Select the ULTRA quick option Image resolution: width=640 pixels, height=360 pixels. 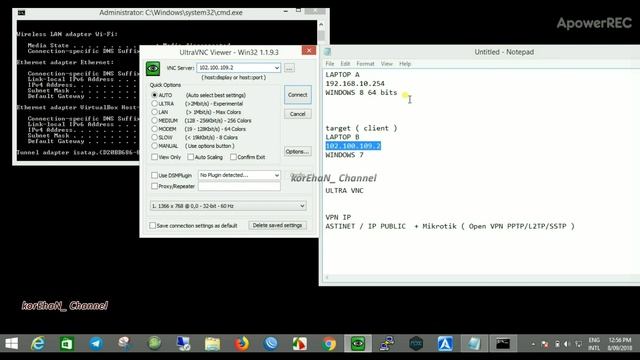(x=155, y=104)
